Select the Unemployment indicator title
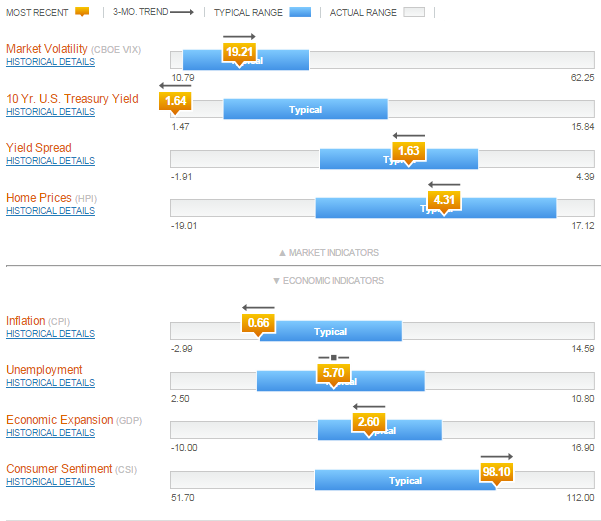The image size is (601, 521). [44, 370]
